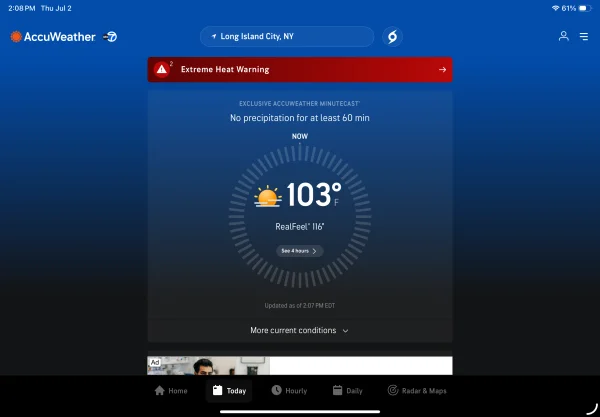600x417 pixels.
Task: Open the Radar & Maps tab
Action: tap(417, 391)
